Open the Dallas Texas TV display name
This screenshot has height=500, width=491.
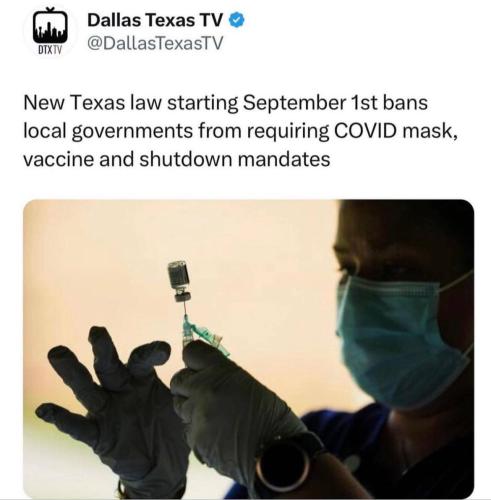(155, 20)
